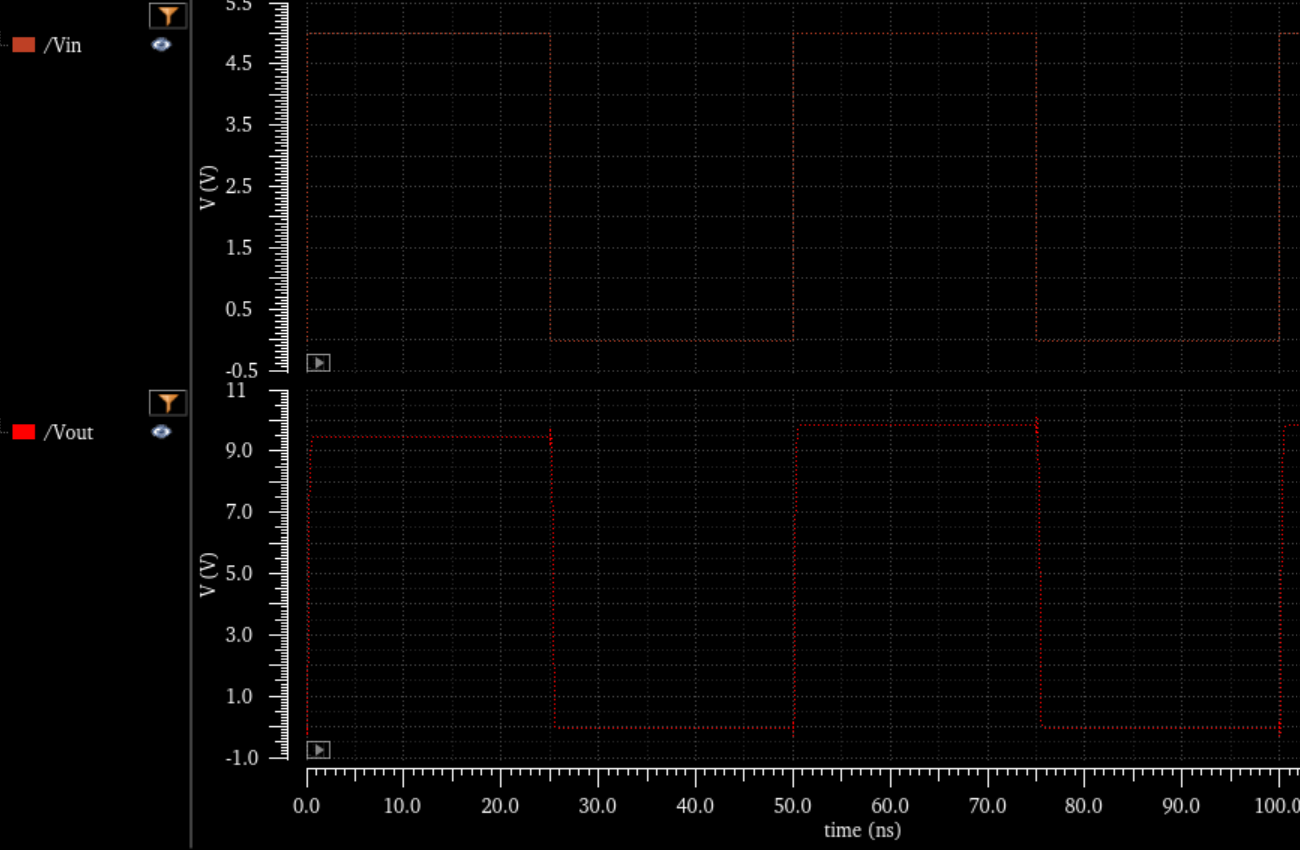Screen dimensions: 1300x850
Task: Click the filter funnel icon above /Vin
Action: [168, 15]
